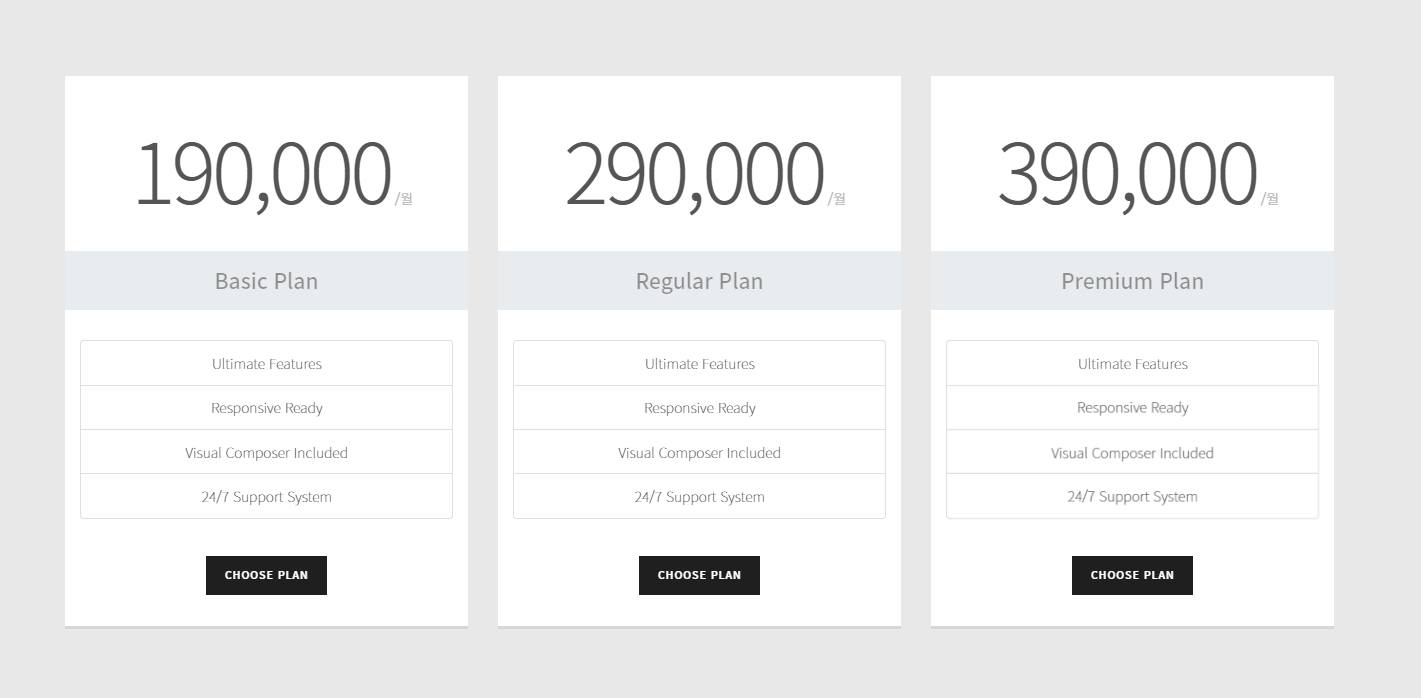Click Visual Composer Included in Basic Plan
Screen dimensions: 1421x698
pyautogui.click(x=266, y=452)
